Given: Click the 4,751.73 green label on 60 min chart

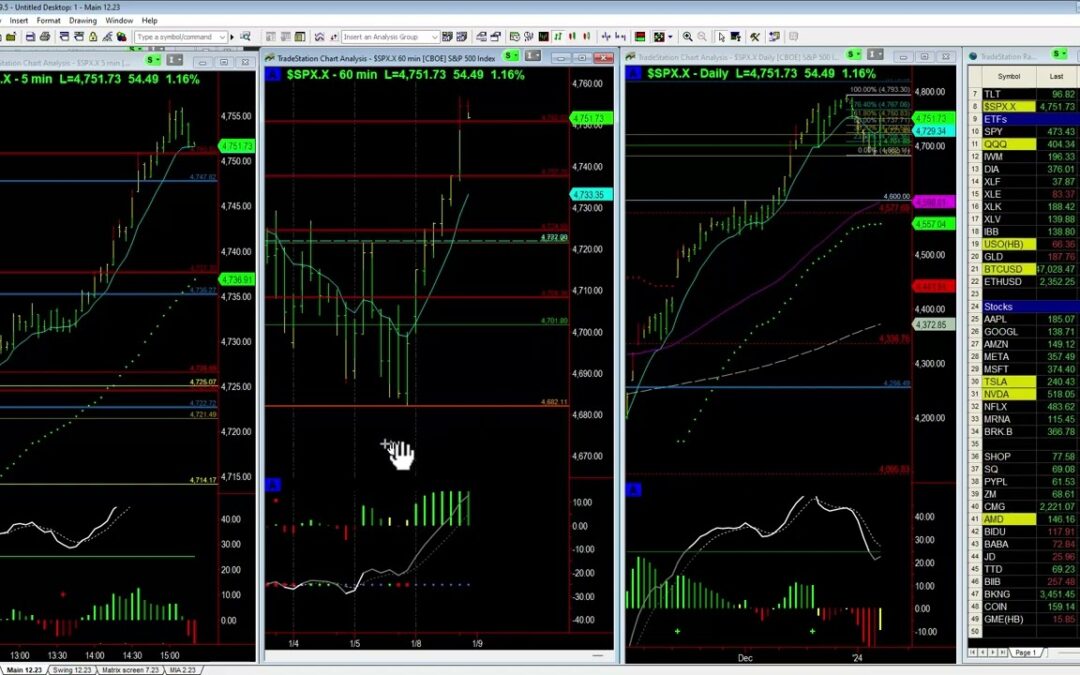Looking at the screenshot, I should coord(592,118).
